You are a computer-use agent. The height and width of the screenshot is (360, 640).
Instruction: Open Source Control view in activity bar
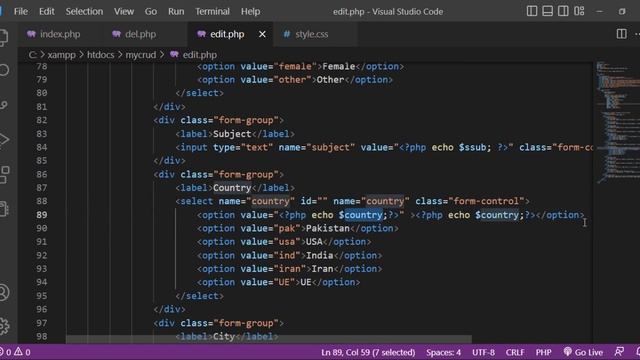4,105
